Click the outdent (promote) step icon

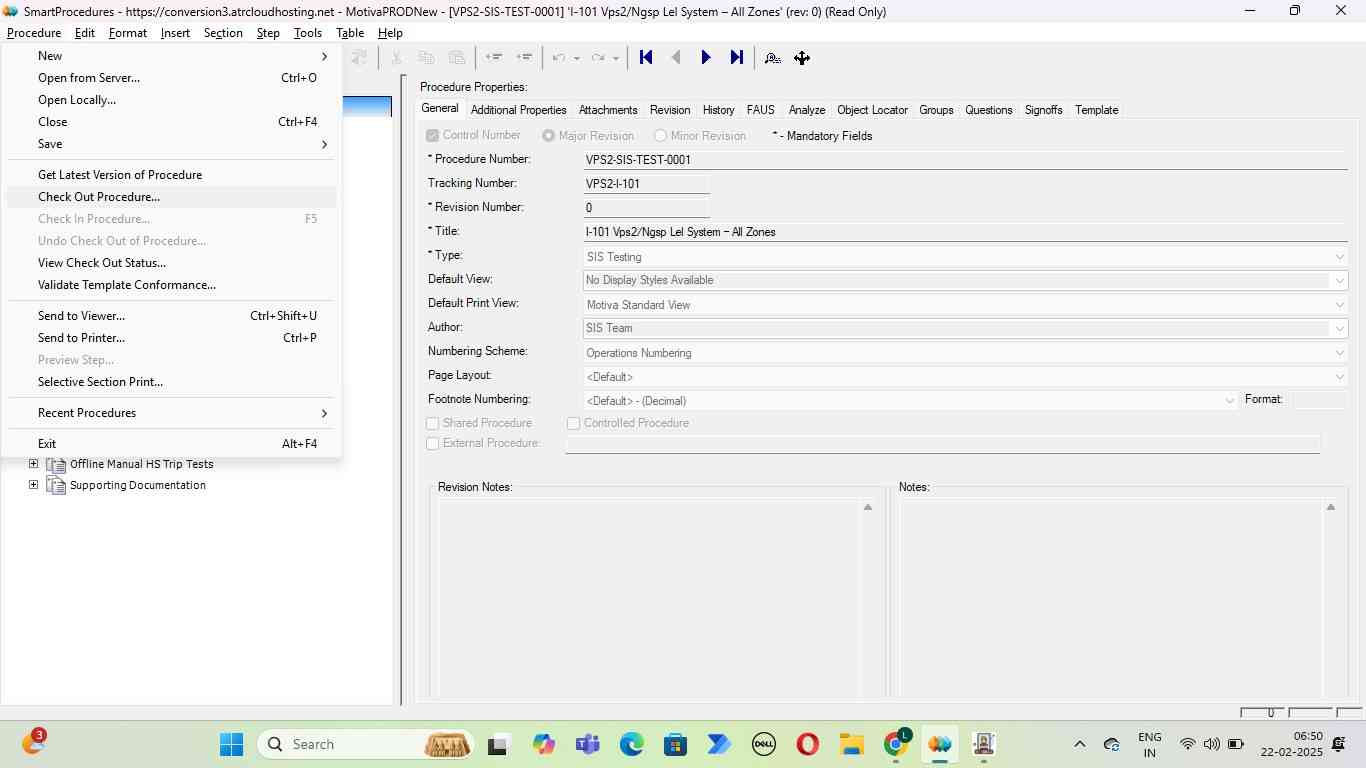[493, 58]
